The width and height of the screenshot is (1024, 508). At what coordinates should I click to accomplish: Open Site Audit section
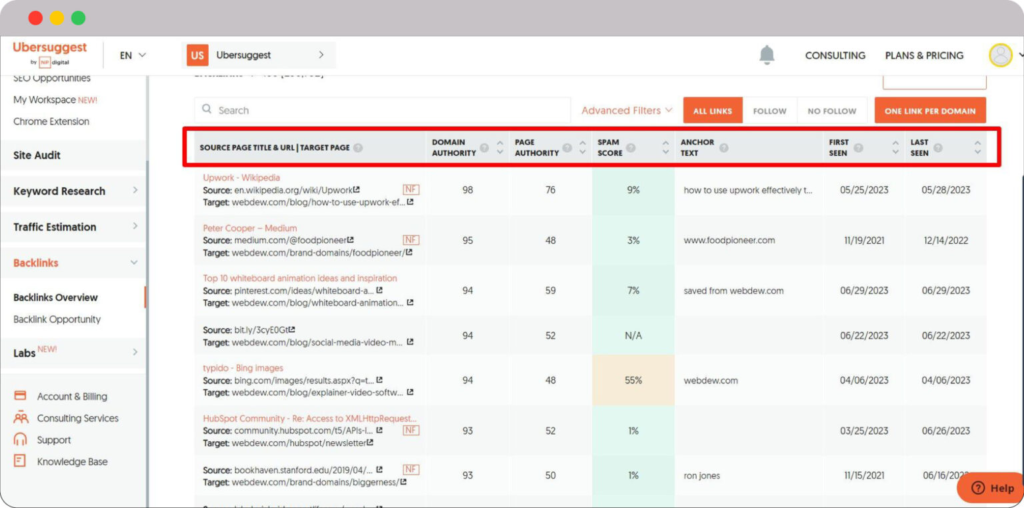point(37,155)
